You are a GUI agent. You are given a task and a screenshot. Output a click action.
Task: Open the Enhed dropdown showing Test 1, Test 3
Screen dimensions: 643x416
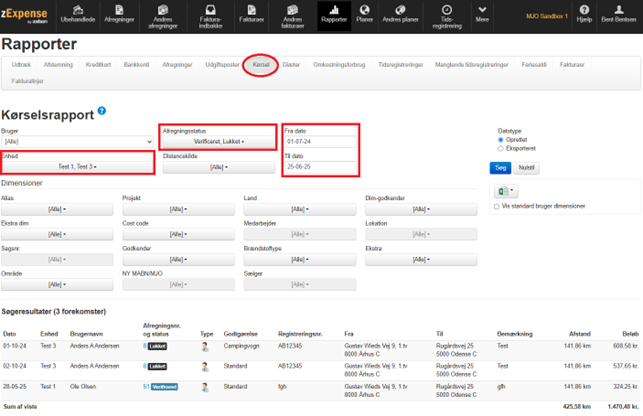77,167
